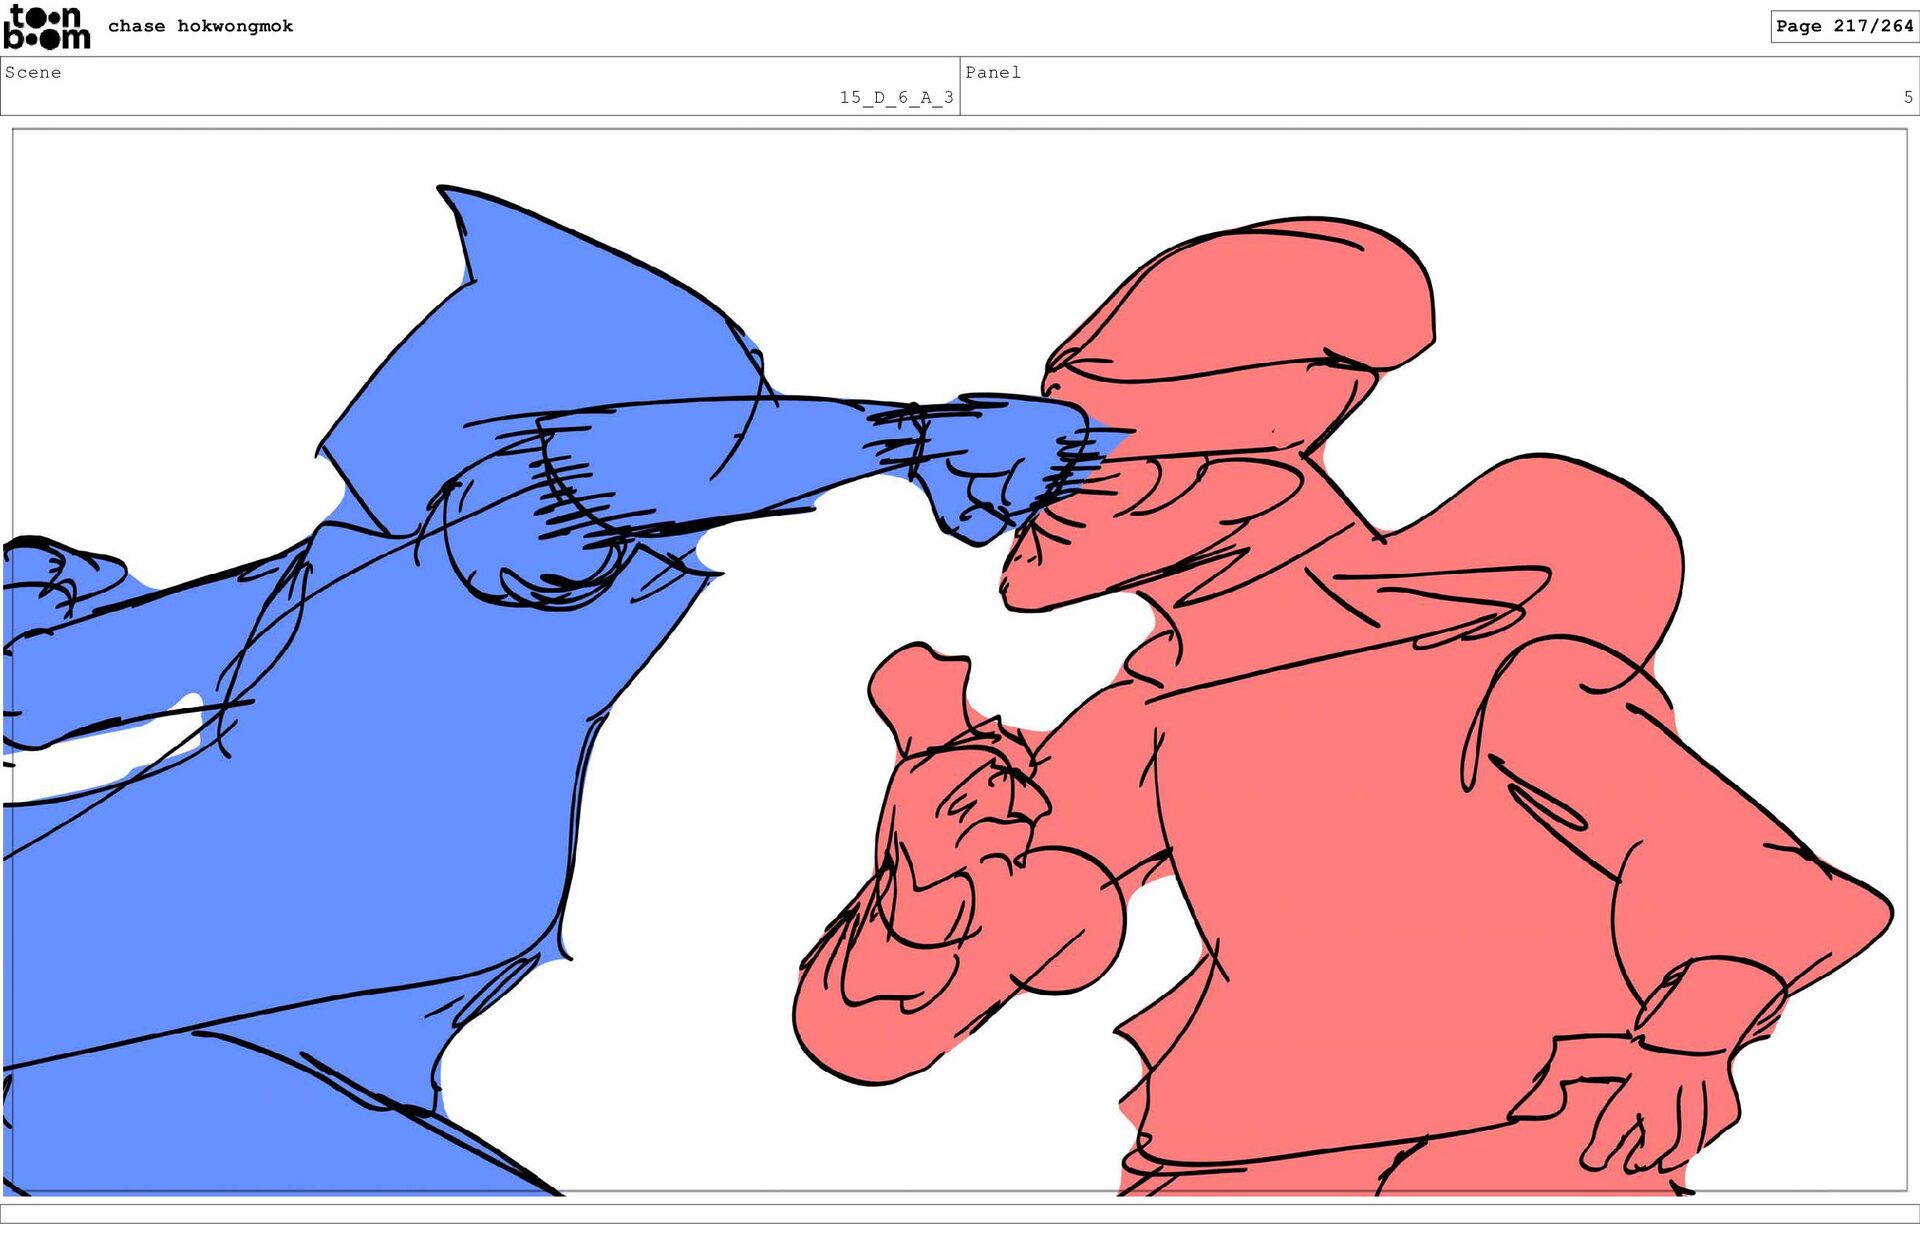Select scene name 15_D_6_A_3
Image resolution: width=1920 pixels, height=1242 pixels.
tap(895, 97)
